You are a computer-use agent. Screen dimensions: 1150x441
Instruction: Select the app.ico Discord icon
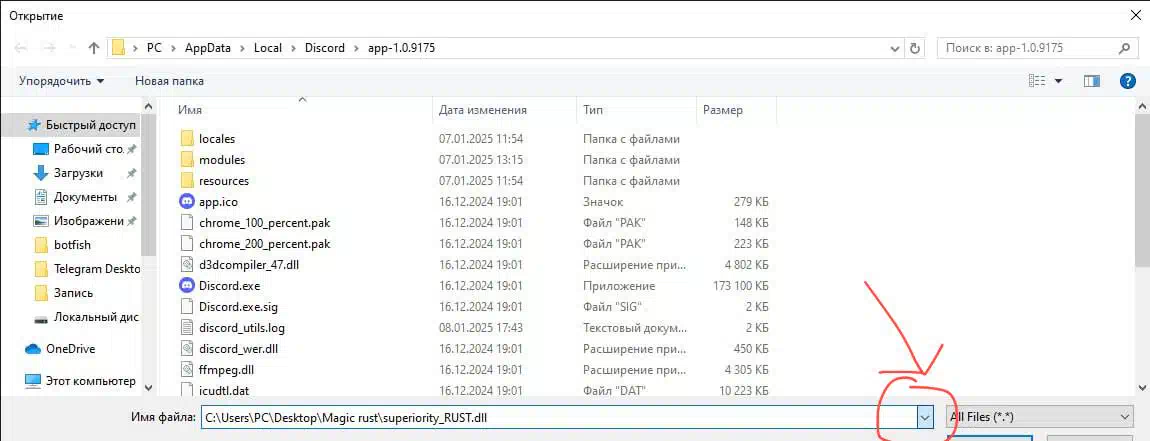pos(186,202)
